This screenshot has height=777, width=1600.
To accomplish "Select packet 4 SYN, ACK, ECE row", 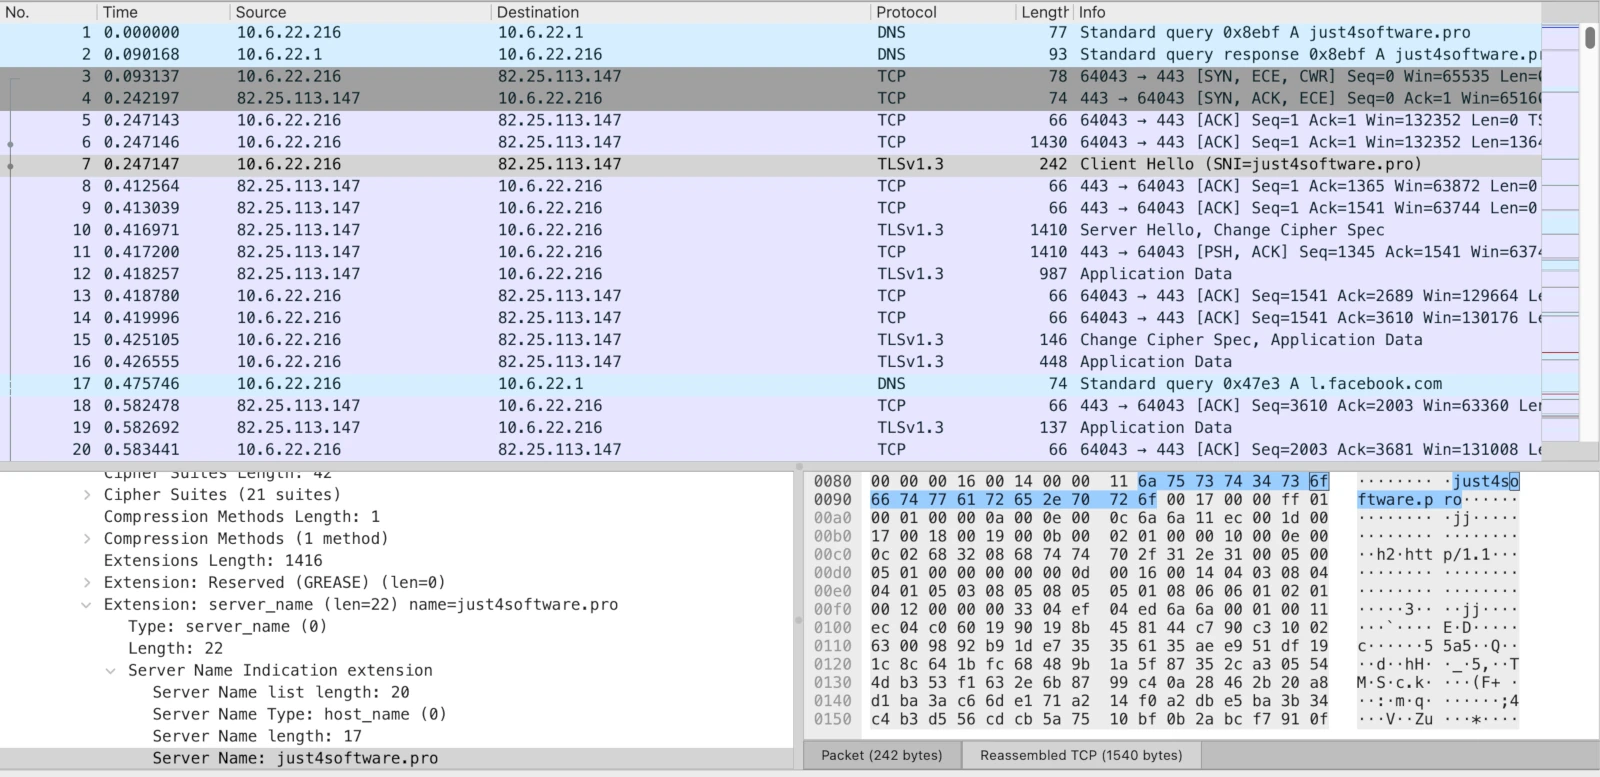I will (x=770, y=98).
